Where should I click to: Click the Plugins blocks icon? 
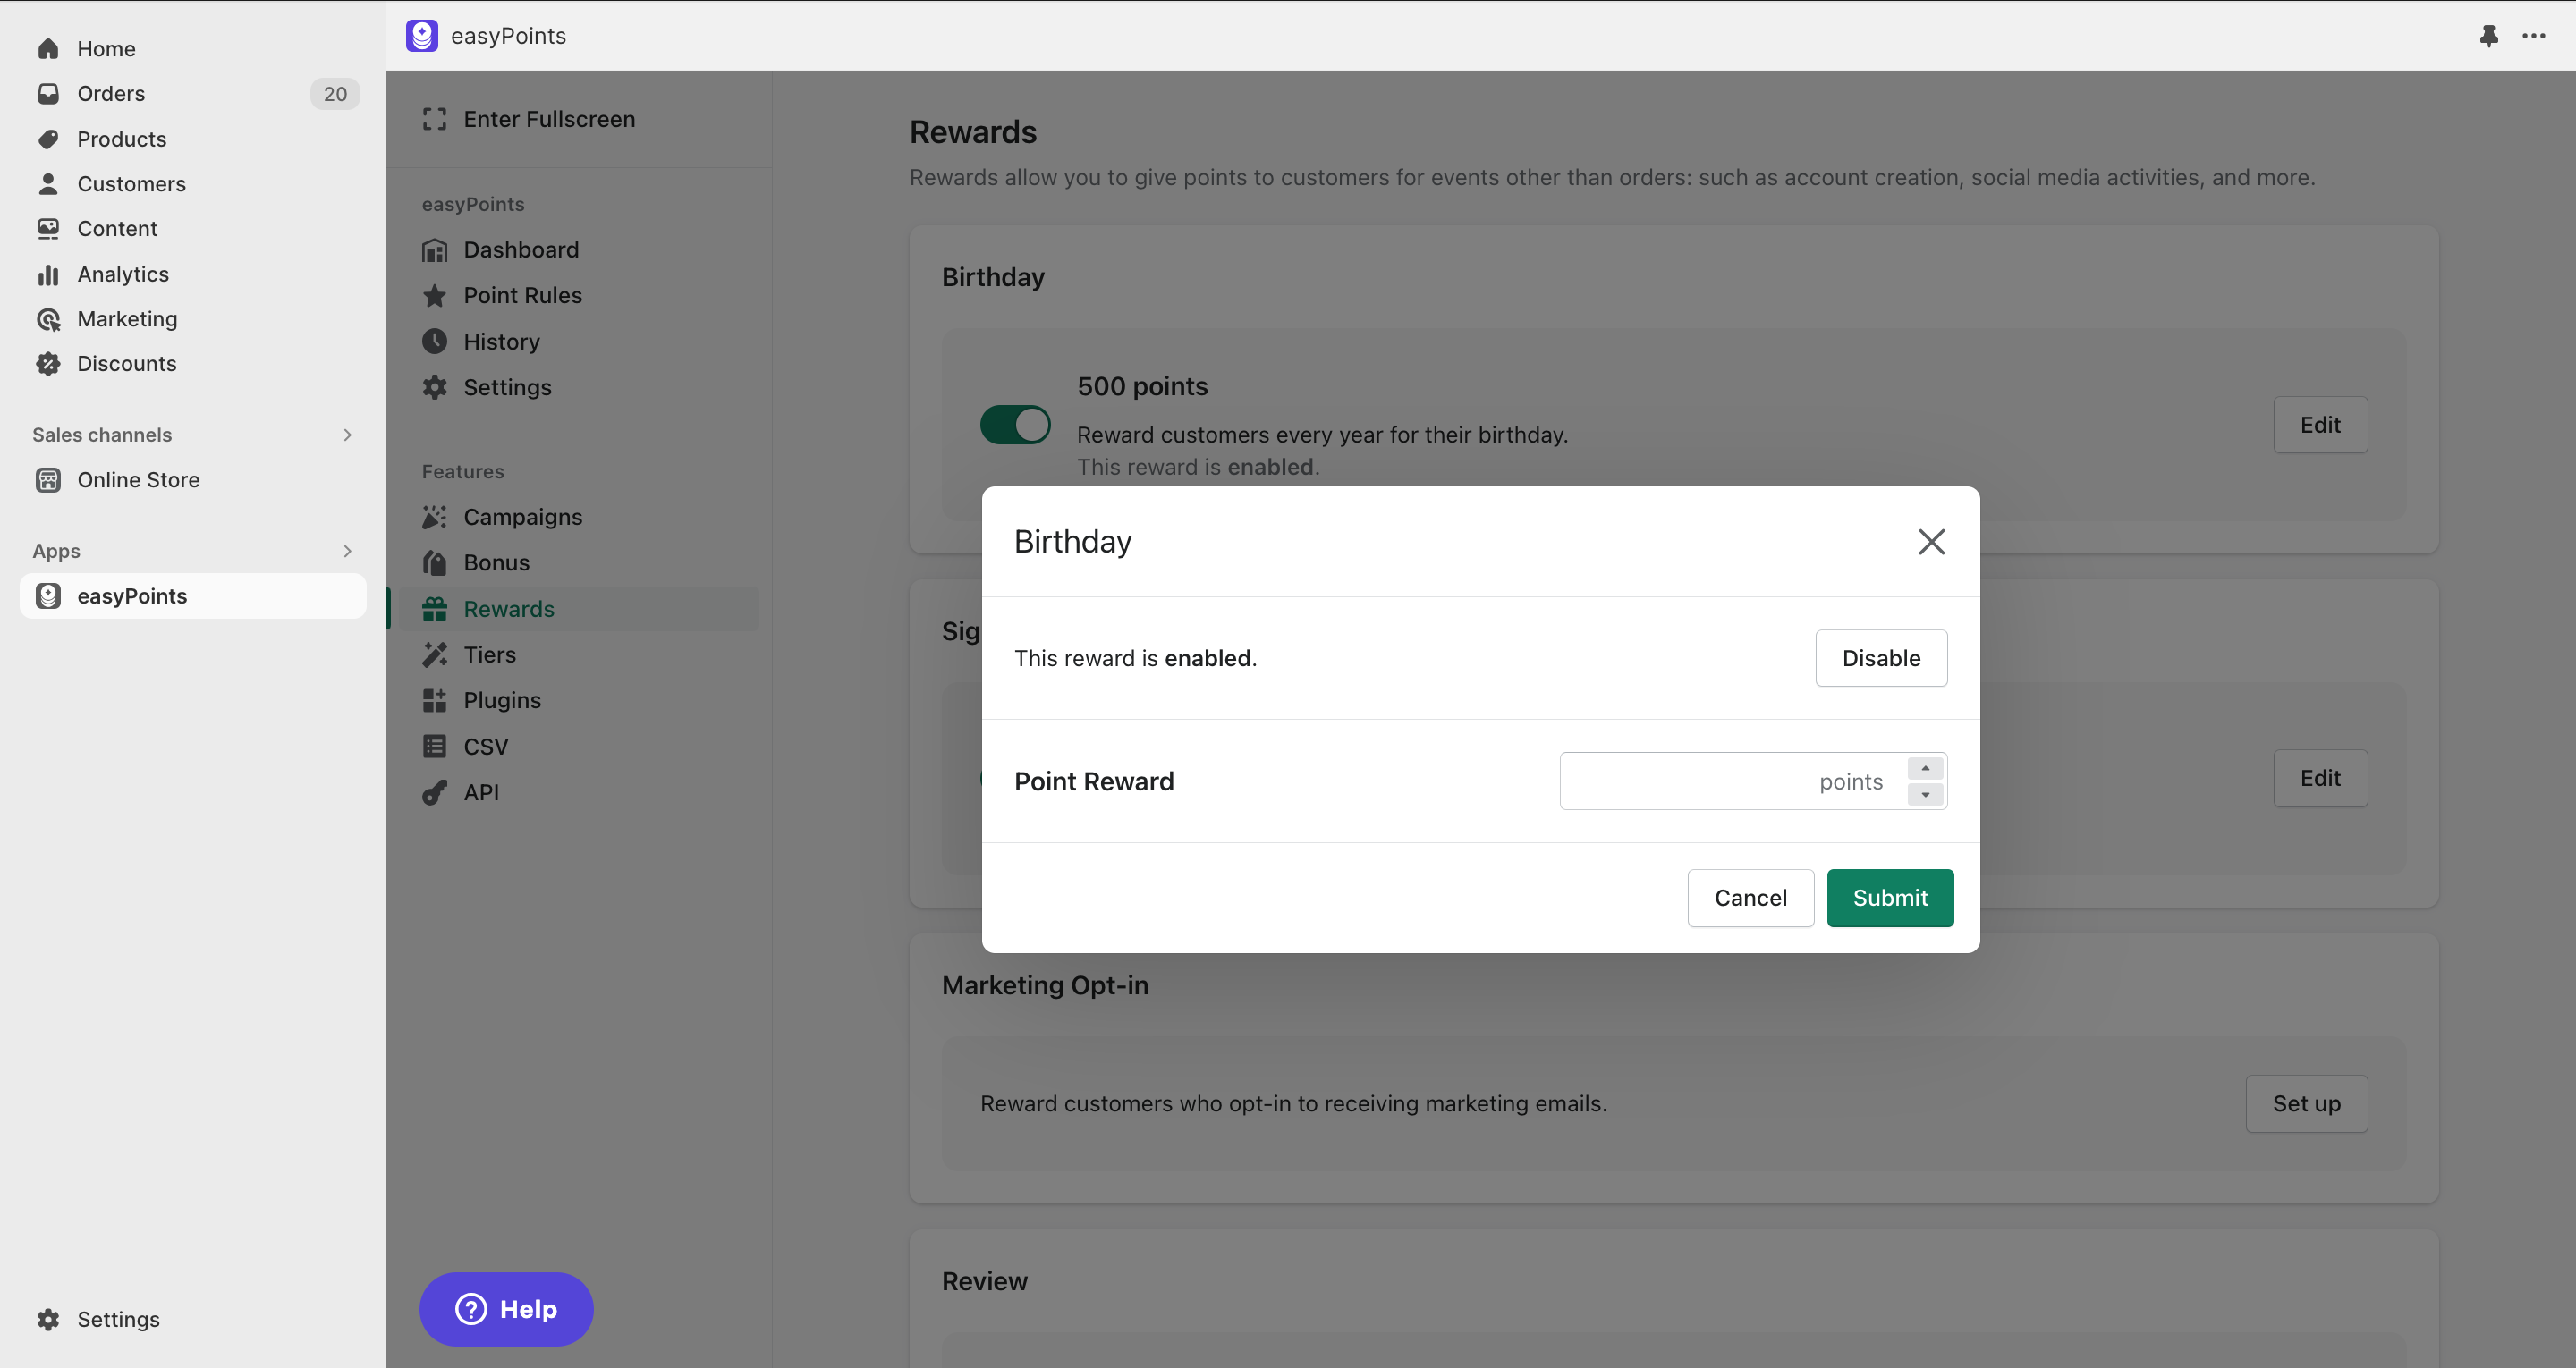pyautogui.click(x=434, y=700)
